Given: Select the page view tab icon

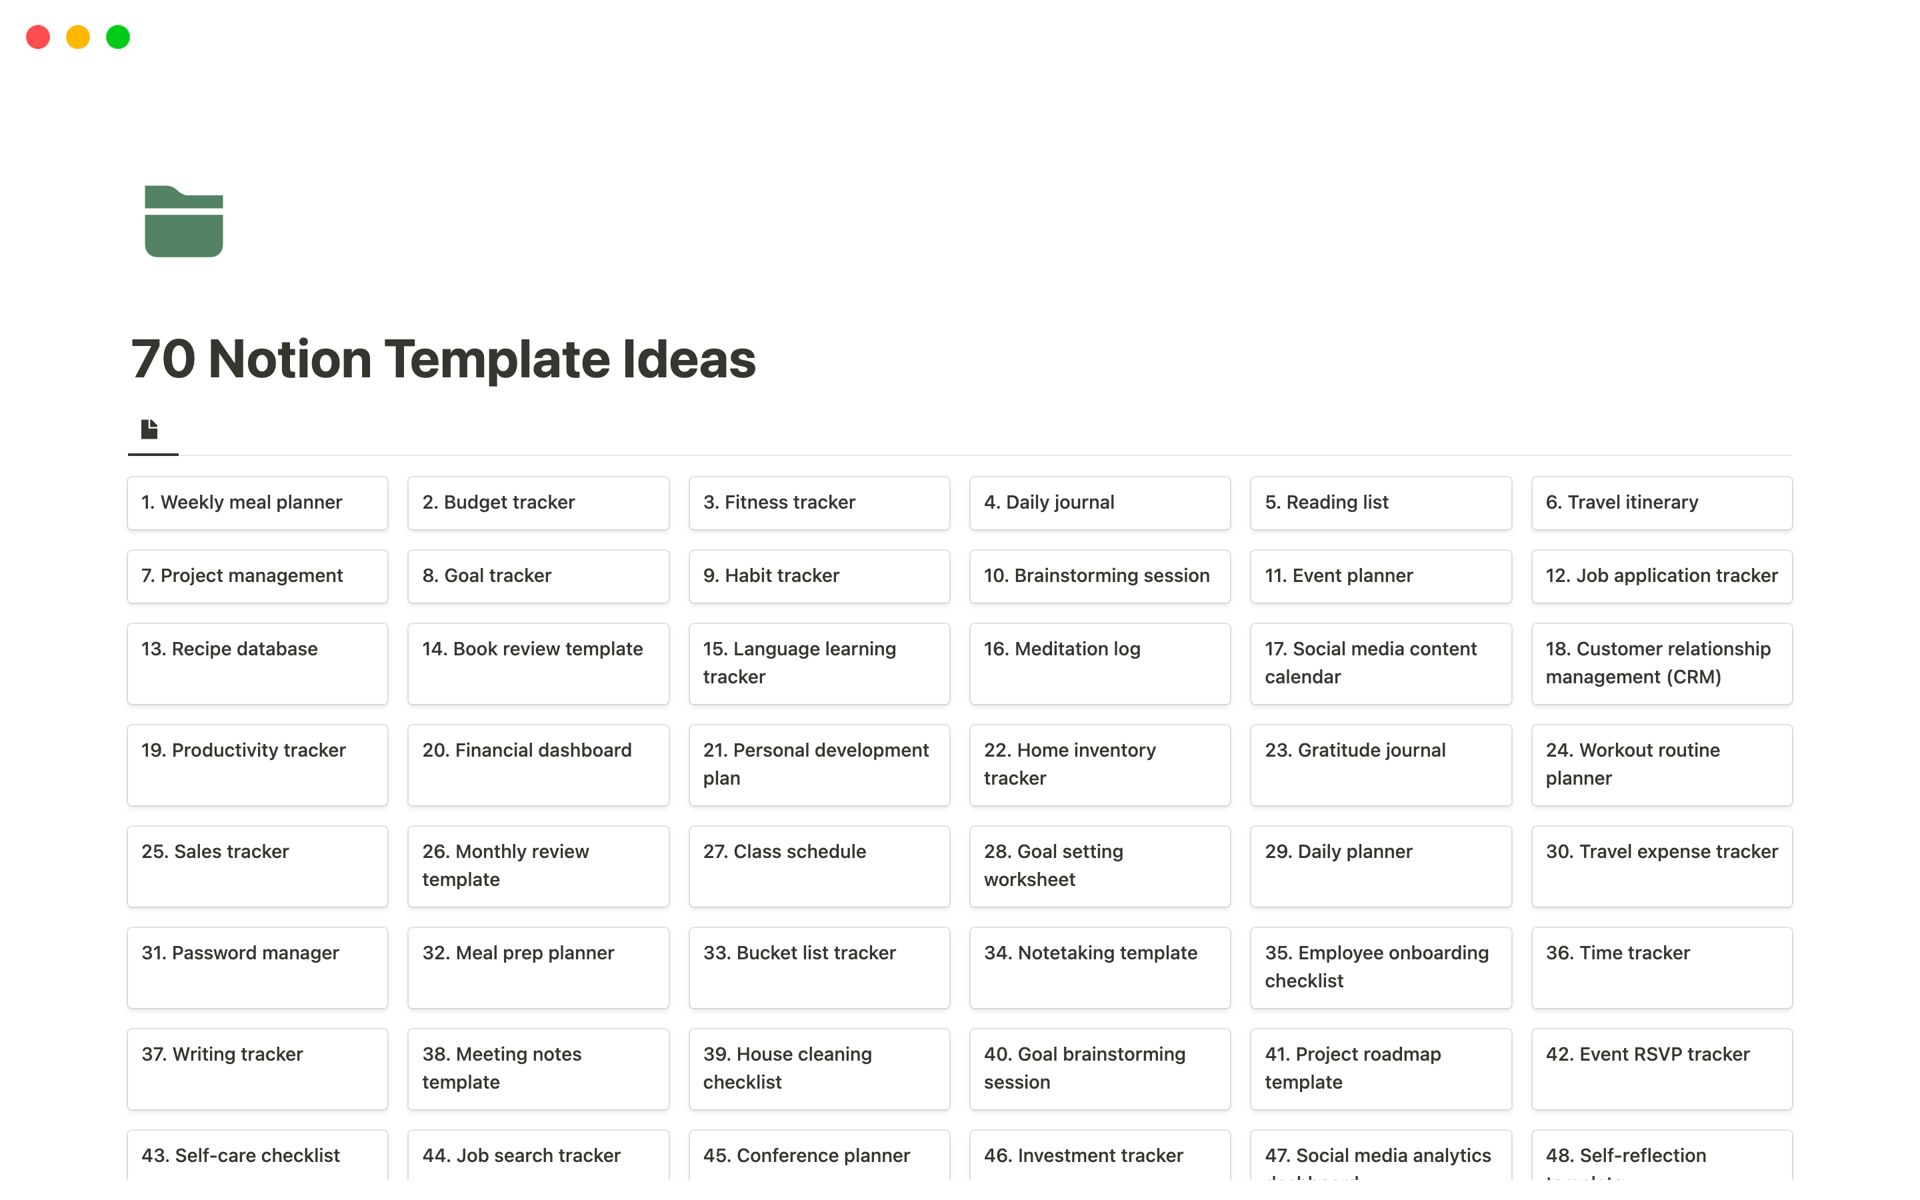Looking at the screenshot, I should (150, 430).
